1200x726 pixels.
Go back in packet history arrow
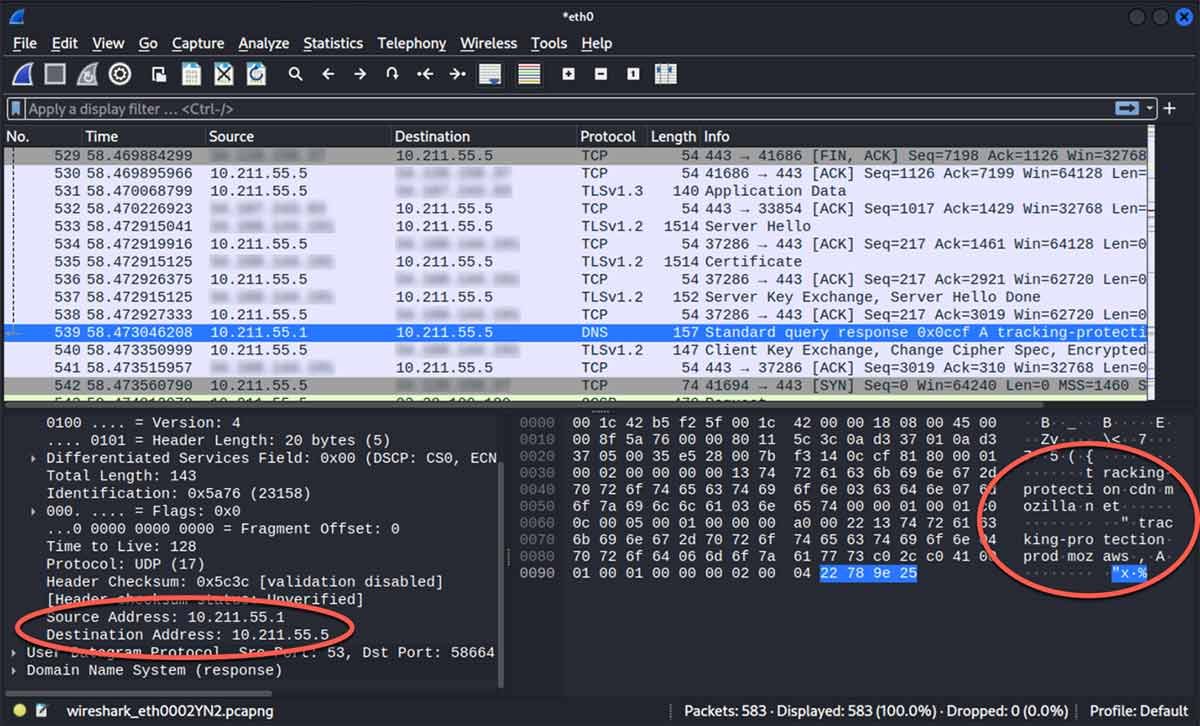click(328, 75)
